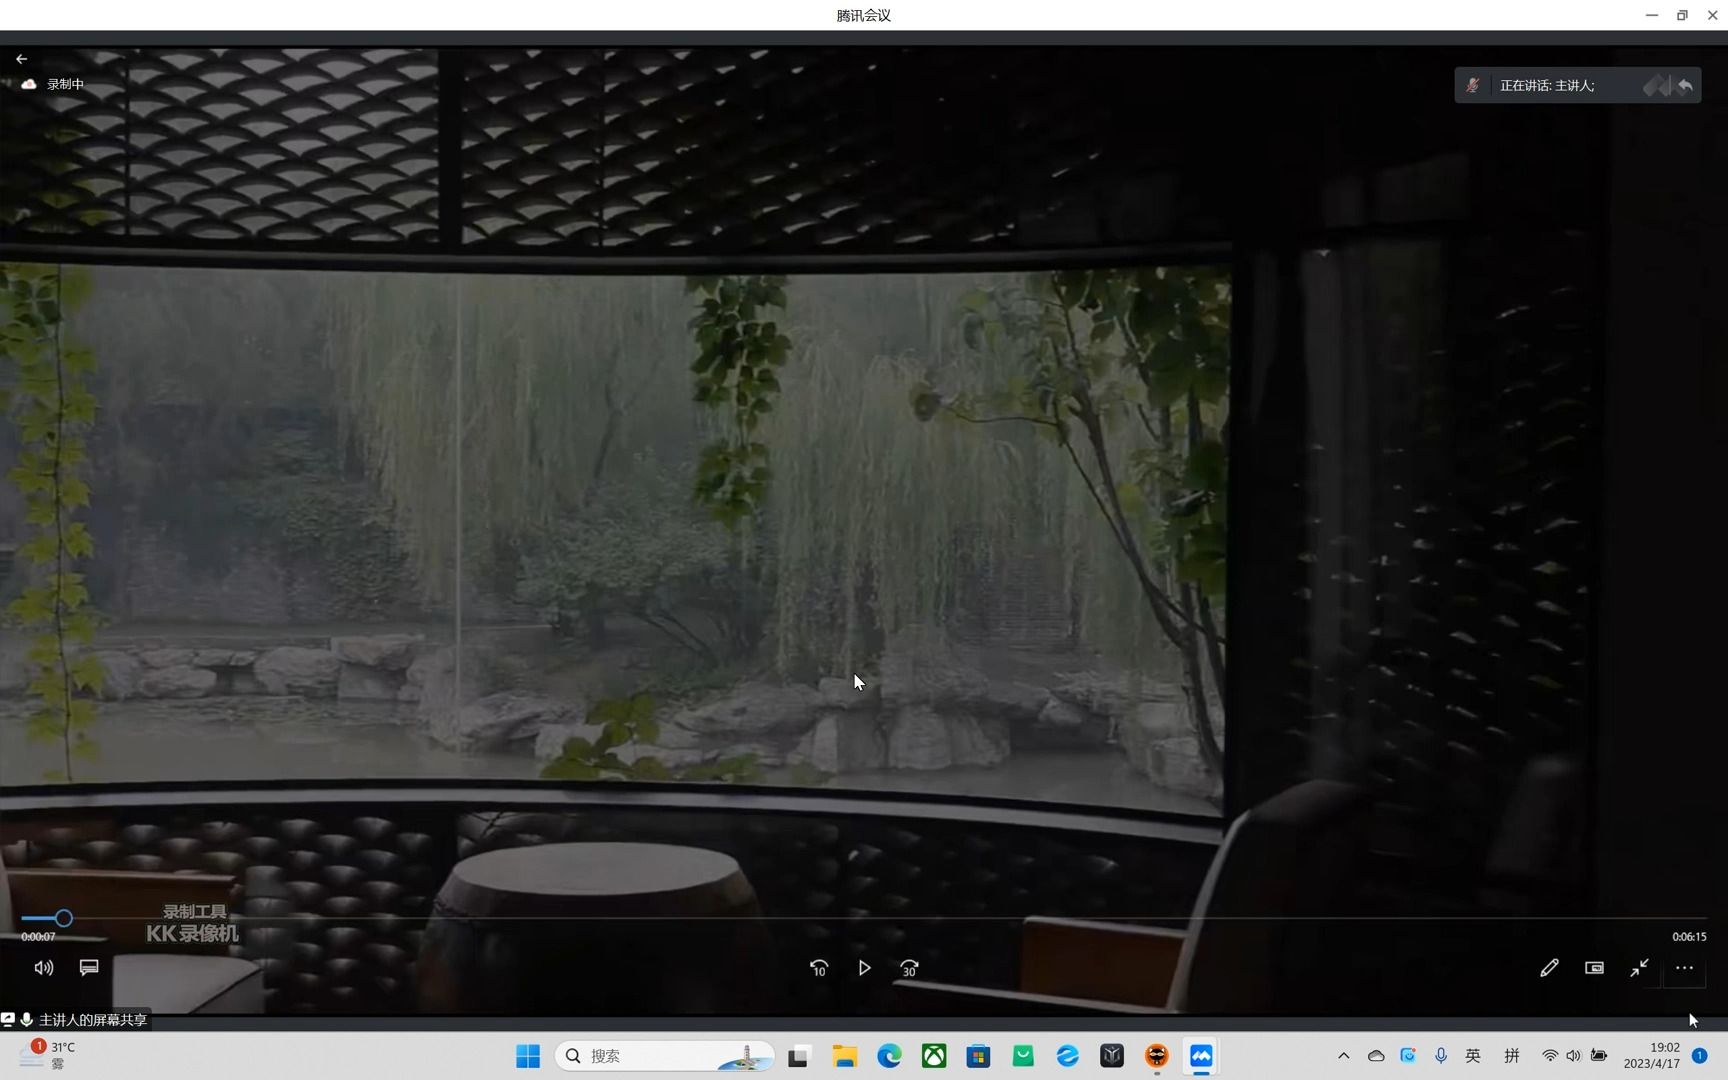Image resolution: width=1728 pixels, height=1080 pixels.
Task: Open the orange round-face app on taskbar
Action: click(x=1157, y=1056)
